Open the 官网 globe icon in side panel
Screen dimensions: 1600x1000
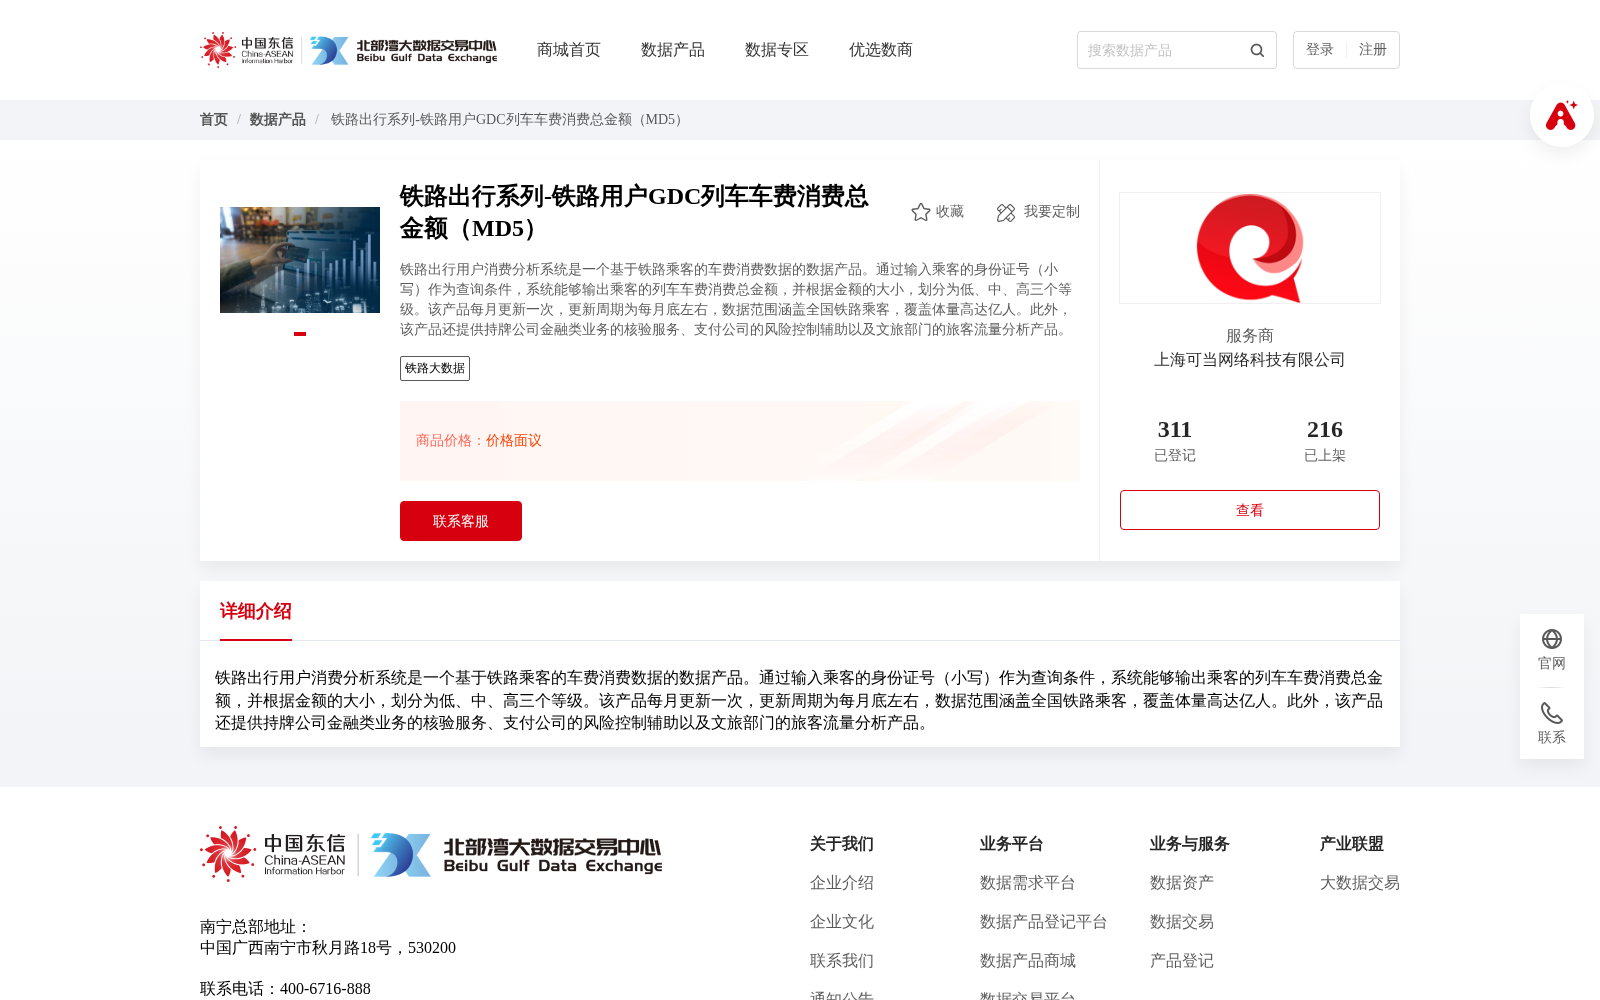1552,639
